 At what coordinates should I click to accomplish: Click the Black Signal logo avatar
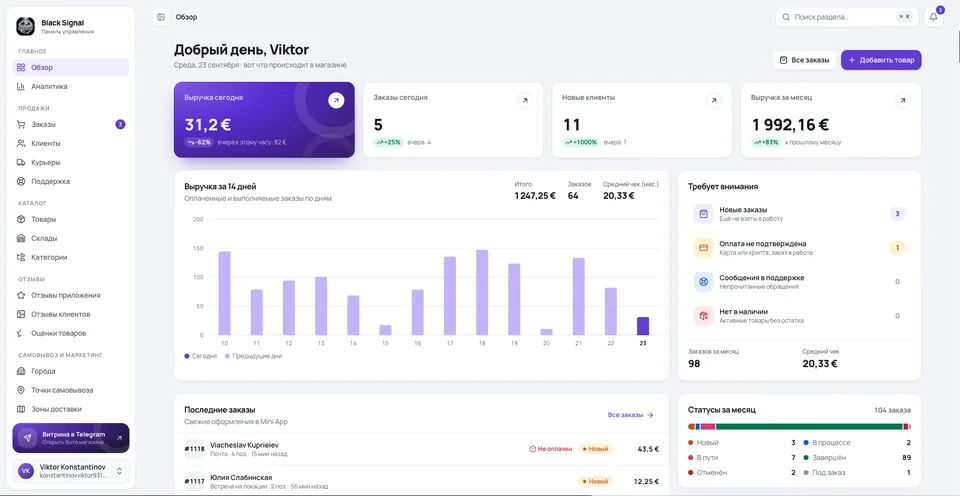(x=26, y=26)
